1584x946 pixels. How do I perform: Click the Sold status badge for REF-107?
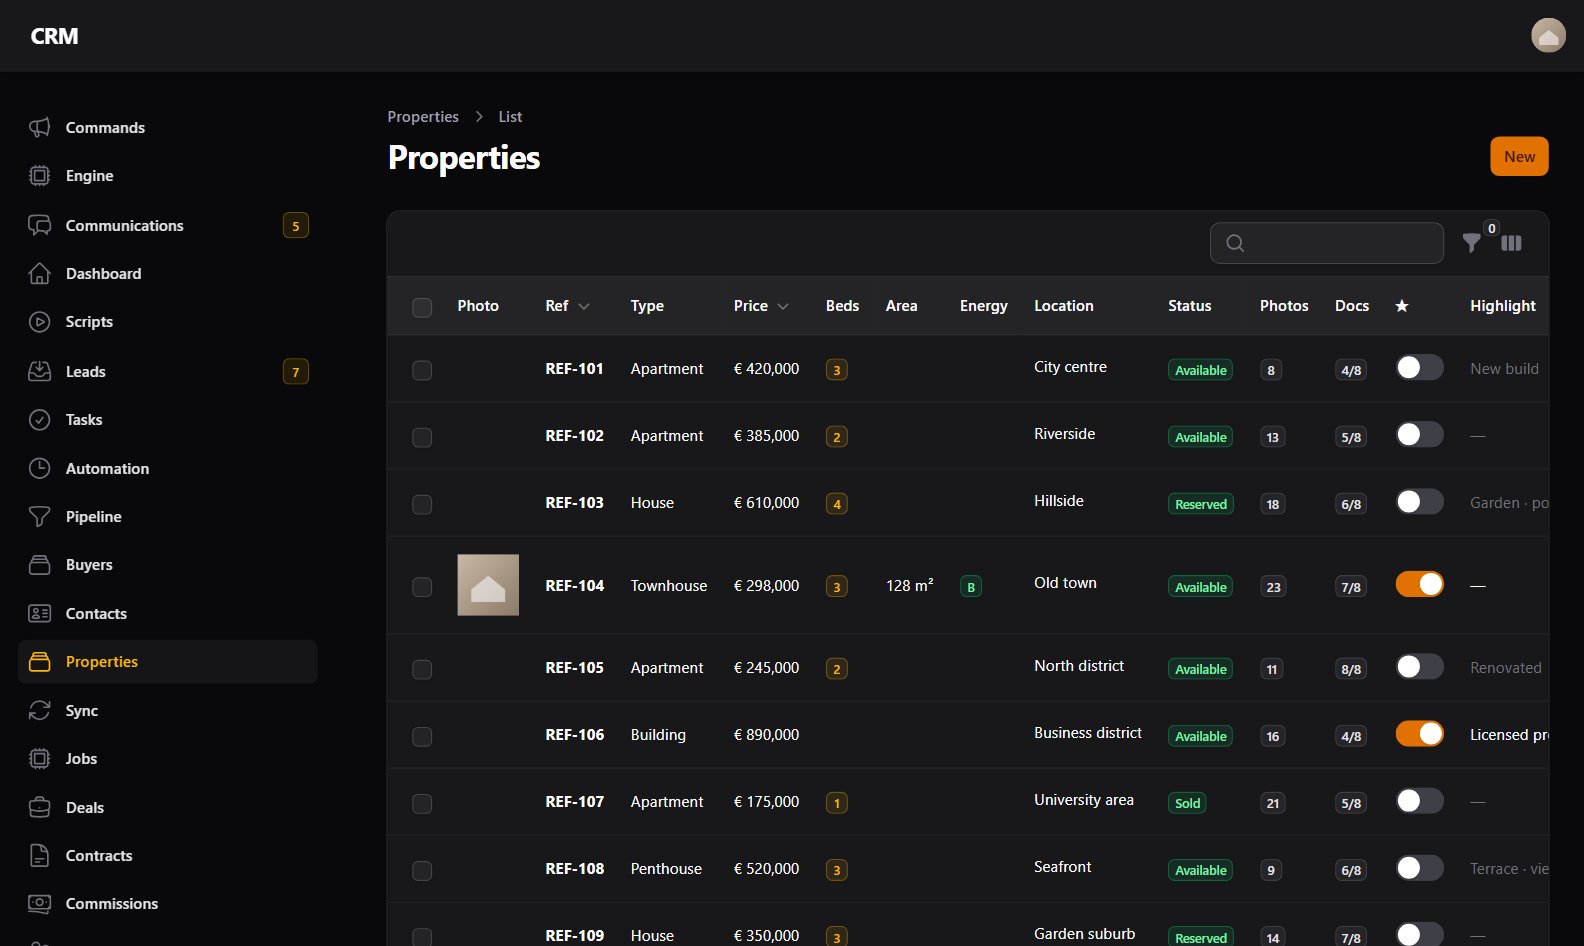pyautogui.click(x=1187, y=803)
